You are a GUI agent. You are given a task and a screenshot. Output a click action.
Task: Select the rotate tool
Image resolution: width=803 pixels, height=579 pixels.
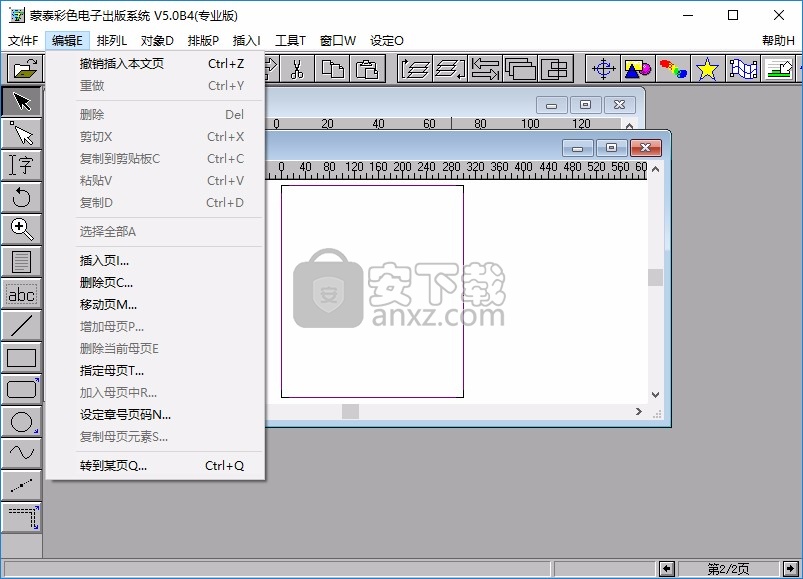point(22,197)
